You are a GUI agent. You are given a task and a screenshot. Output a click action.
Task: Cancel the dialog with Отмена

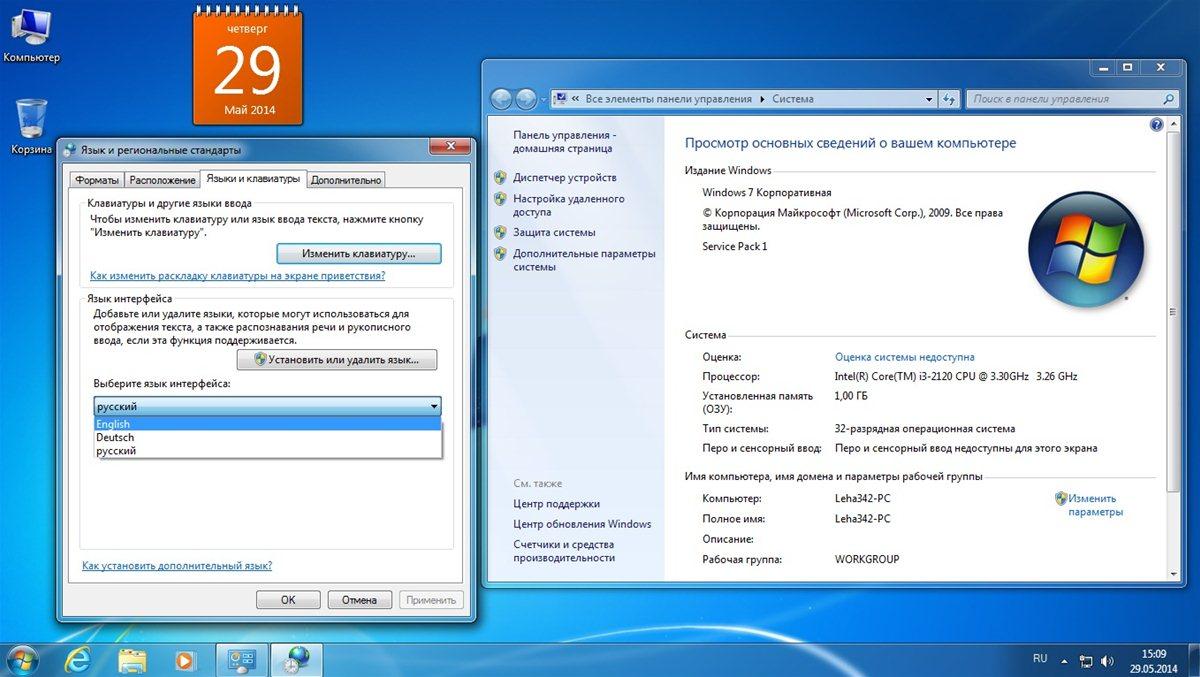click(x=360, y=600)
